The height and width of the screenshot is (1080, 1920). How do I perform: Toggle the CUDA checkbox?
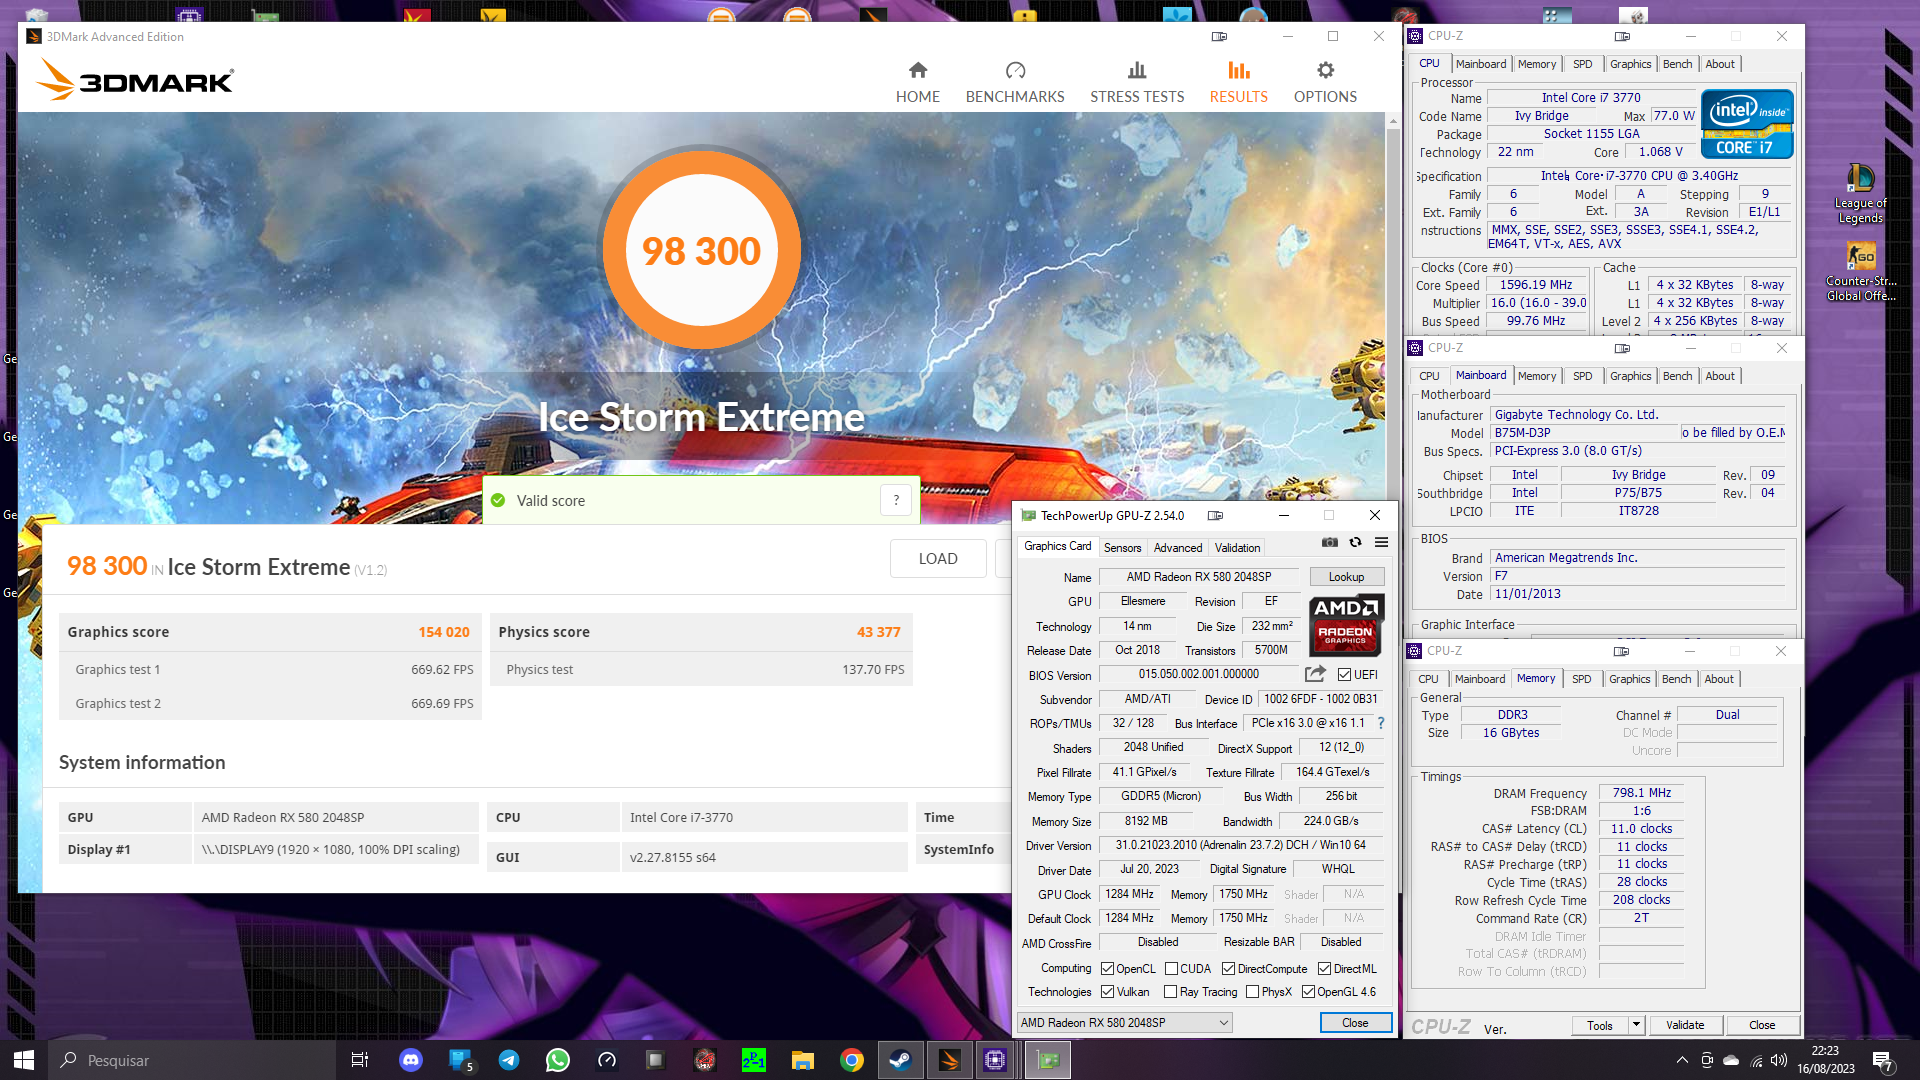point(1171,968)
